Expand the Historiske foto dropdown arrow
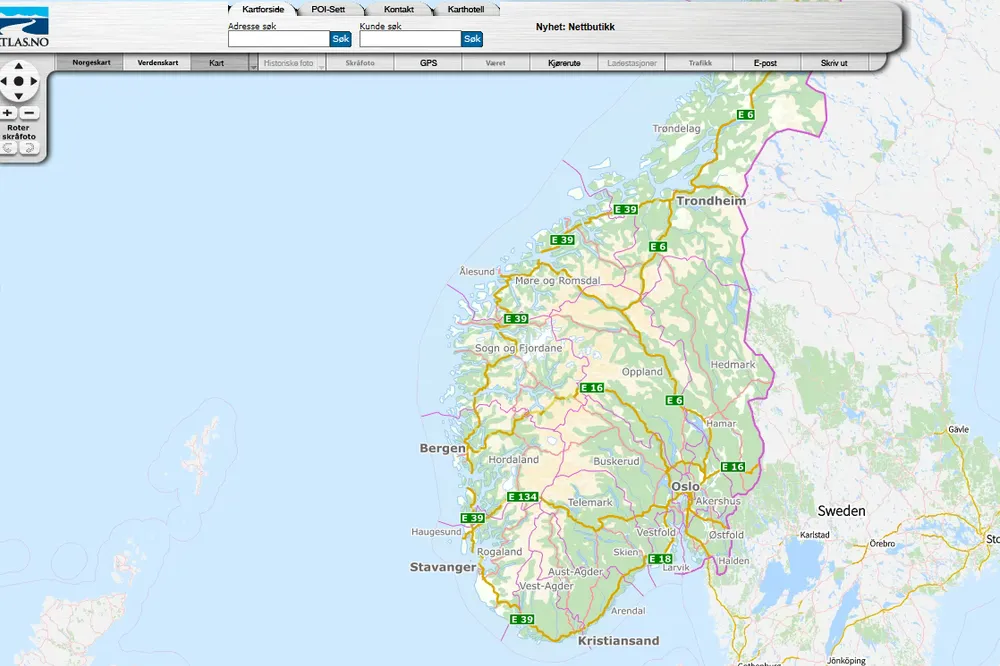Viewport: 1000px width, 666px height. pos(321,65)
